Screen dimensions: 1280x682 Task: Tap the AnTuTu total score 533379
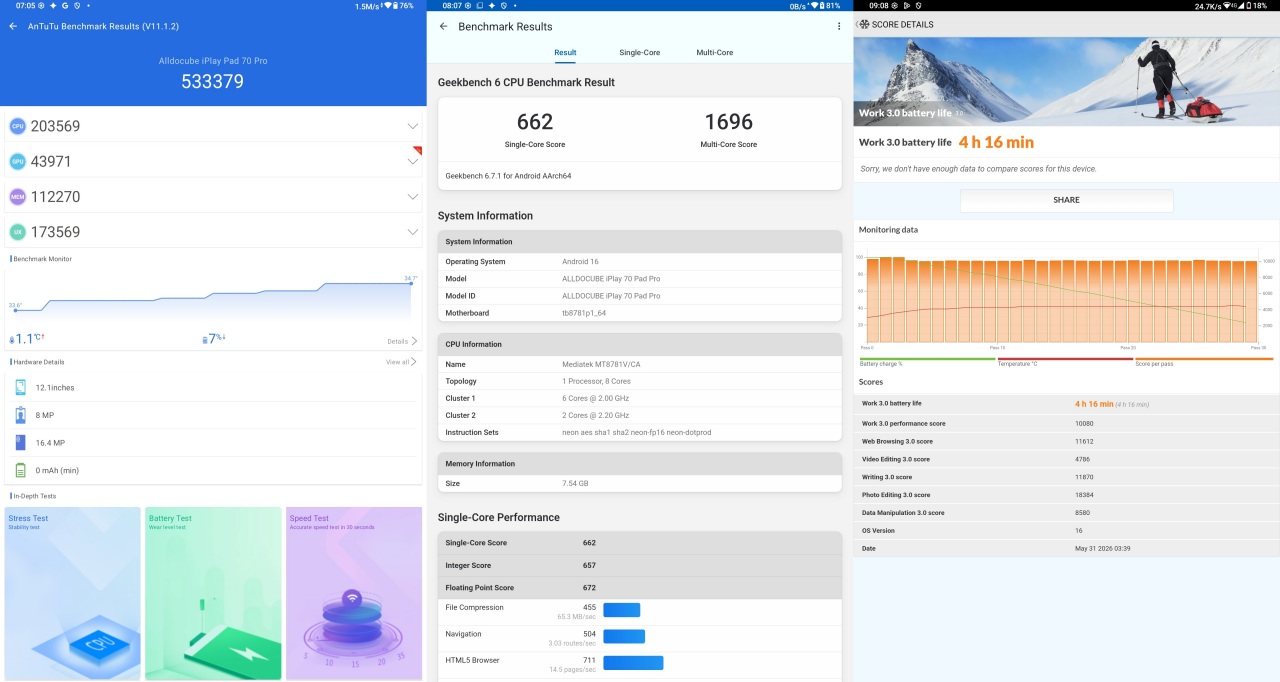(x=212, y=82)
